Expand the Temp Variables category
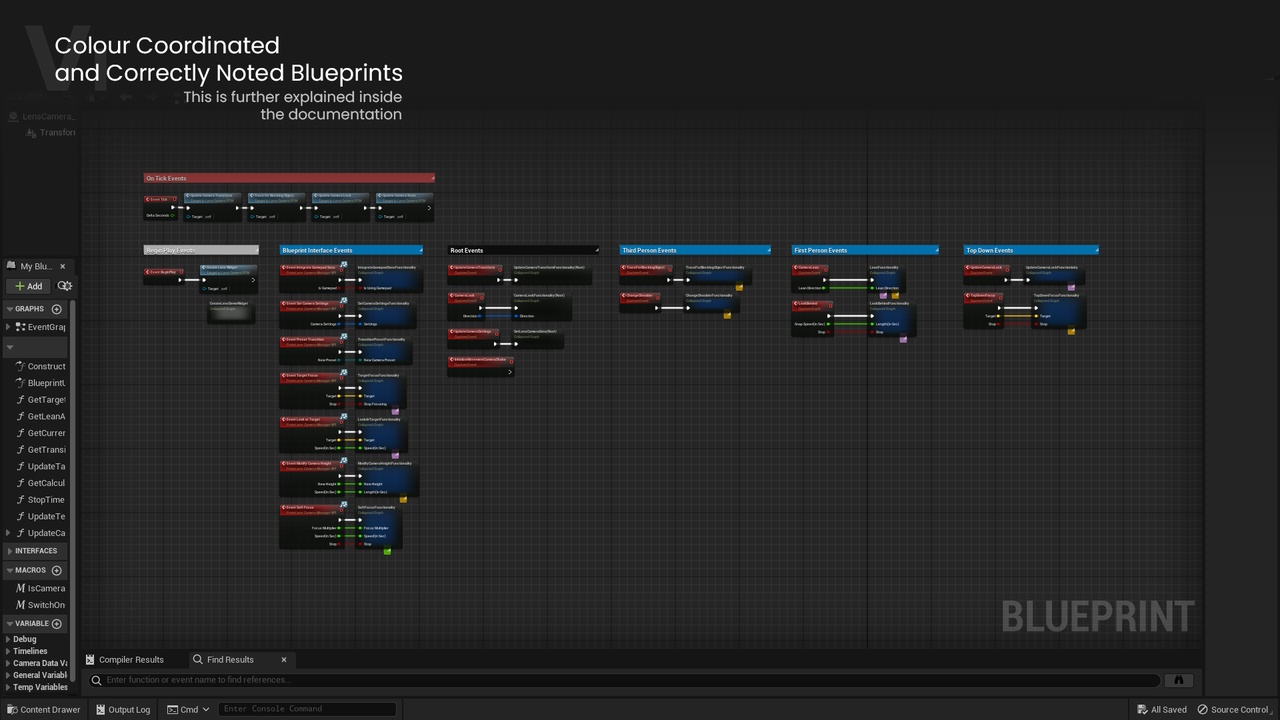Viewport: 1280px width, 720px height. (x=8, y=687)
